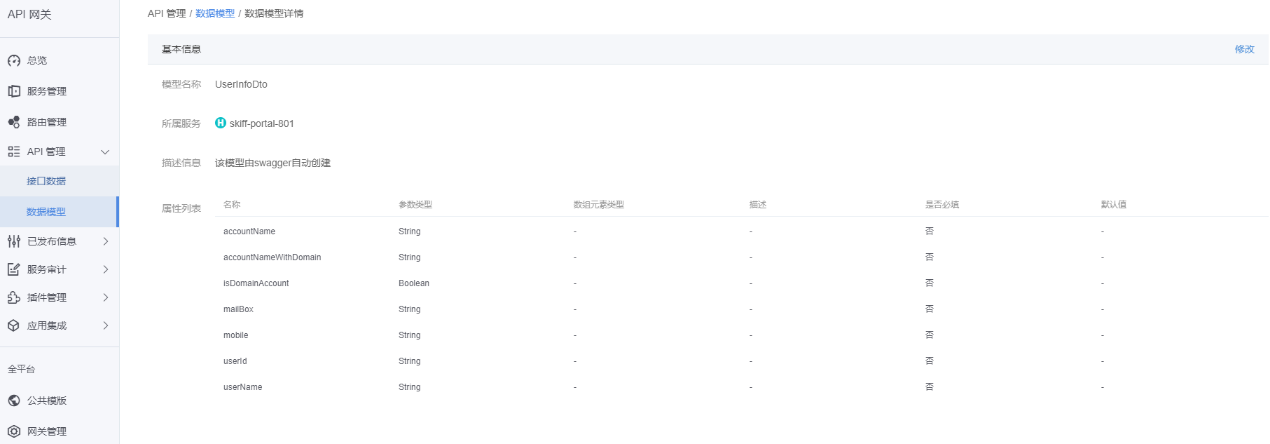This screenshot has height=444, width=1270.
Task: Click the 服务审计 audit icon
Action: (x=14, y=269)
